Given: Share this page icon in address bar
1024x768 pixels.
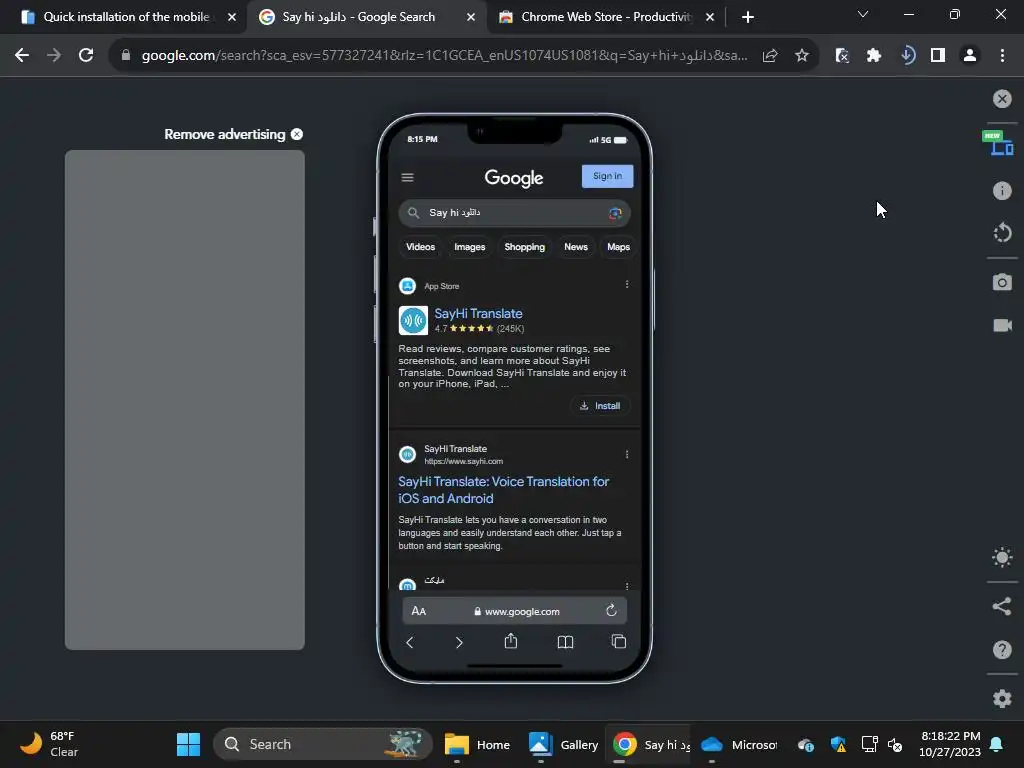Looking at the screenshot, I should [x=770, y=56].
